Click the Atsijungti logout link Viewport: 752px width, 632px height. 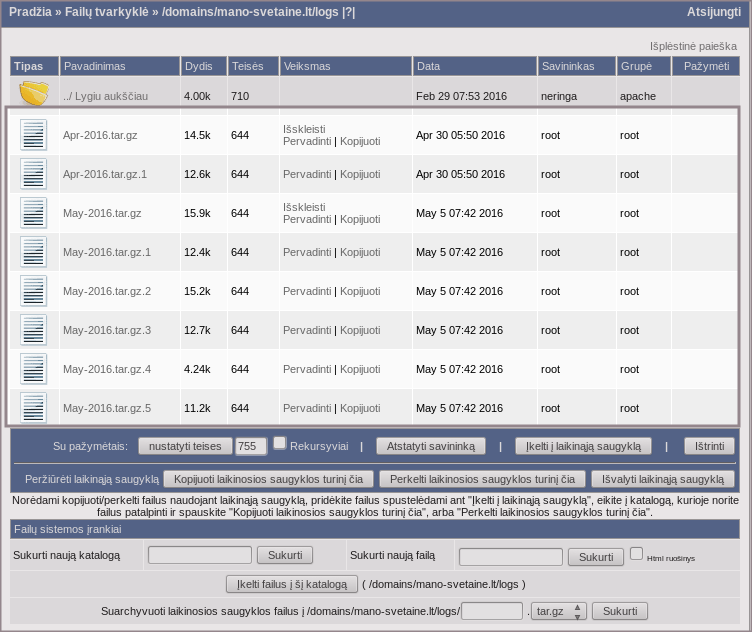714,12
